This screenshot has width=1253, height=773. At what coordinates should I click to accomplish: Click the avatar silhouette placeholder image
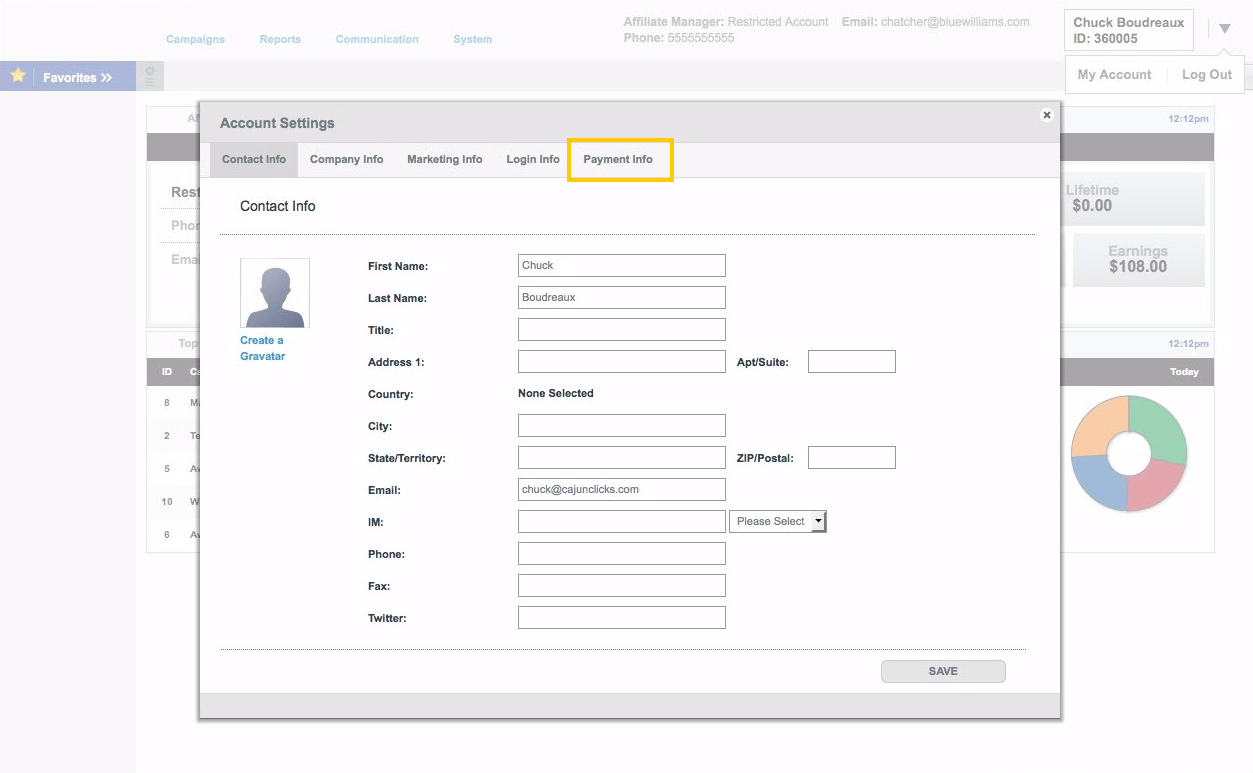pos(274,292)
